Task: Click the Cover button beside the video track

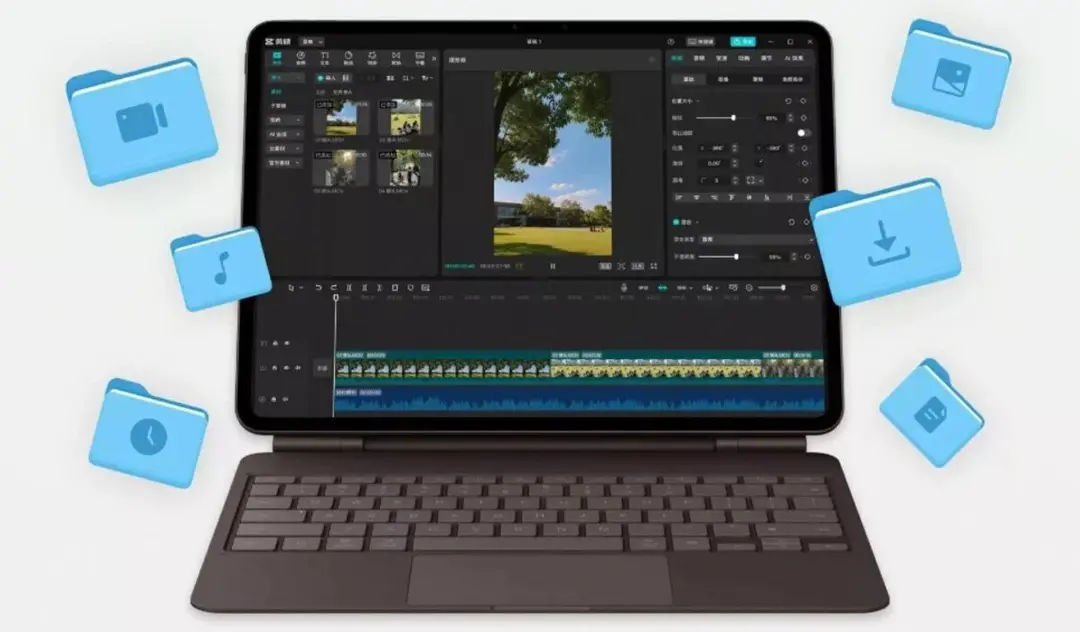Action: [x=322, y=369]
